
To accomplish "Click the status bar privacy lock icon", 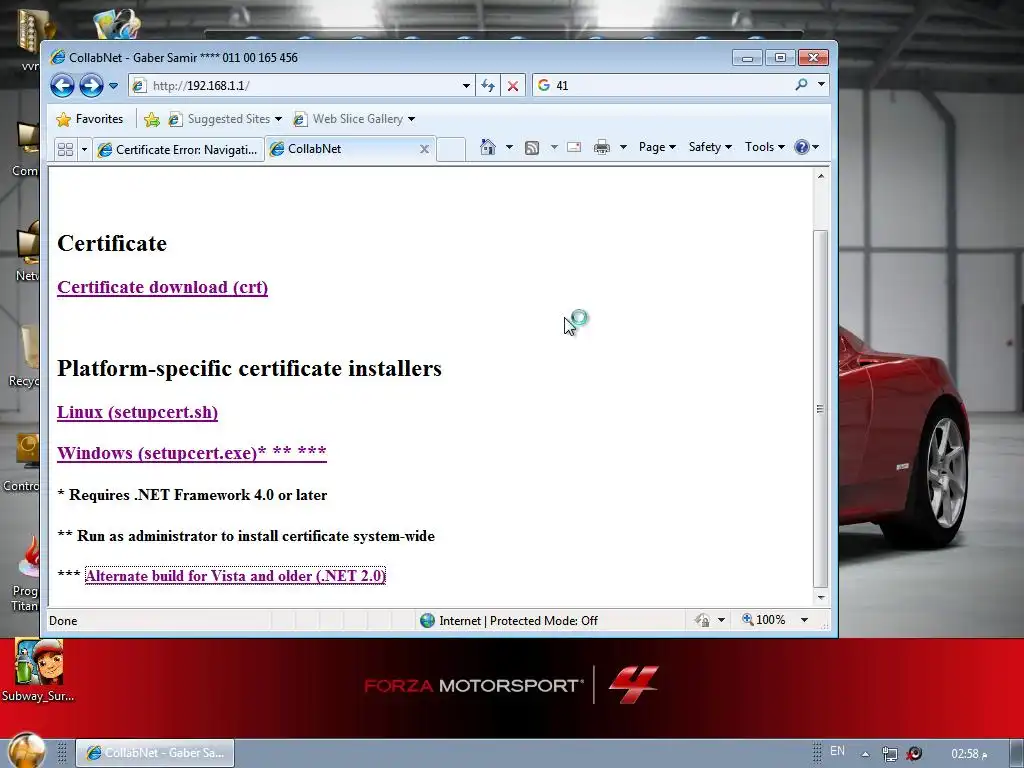I will [x=703, y=620].
